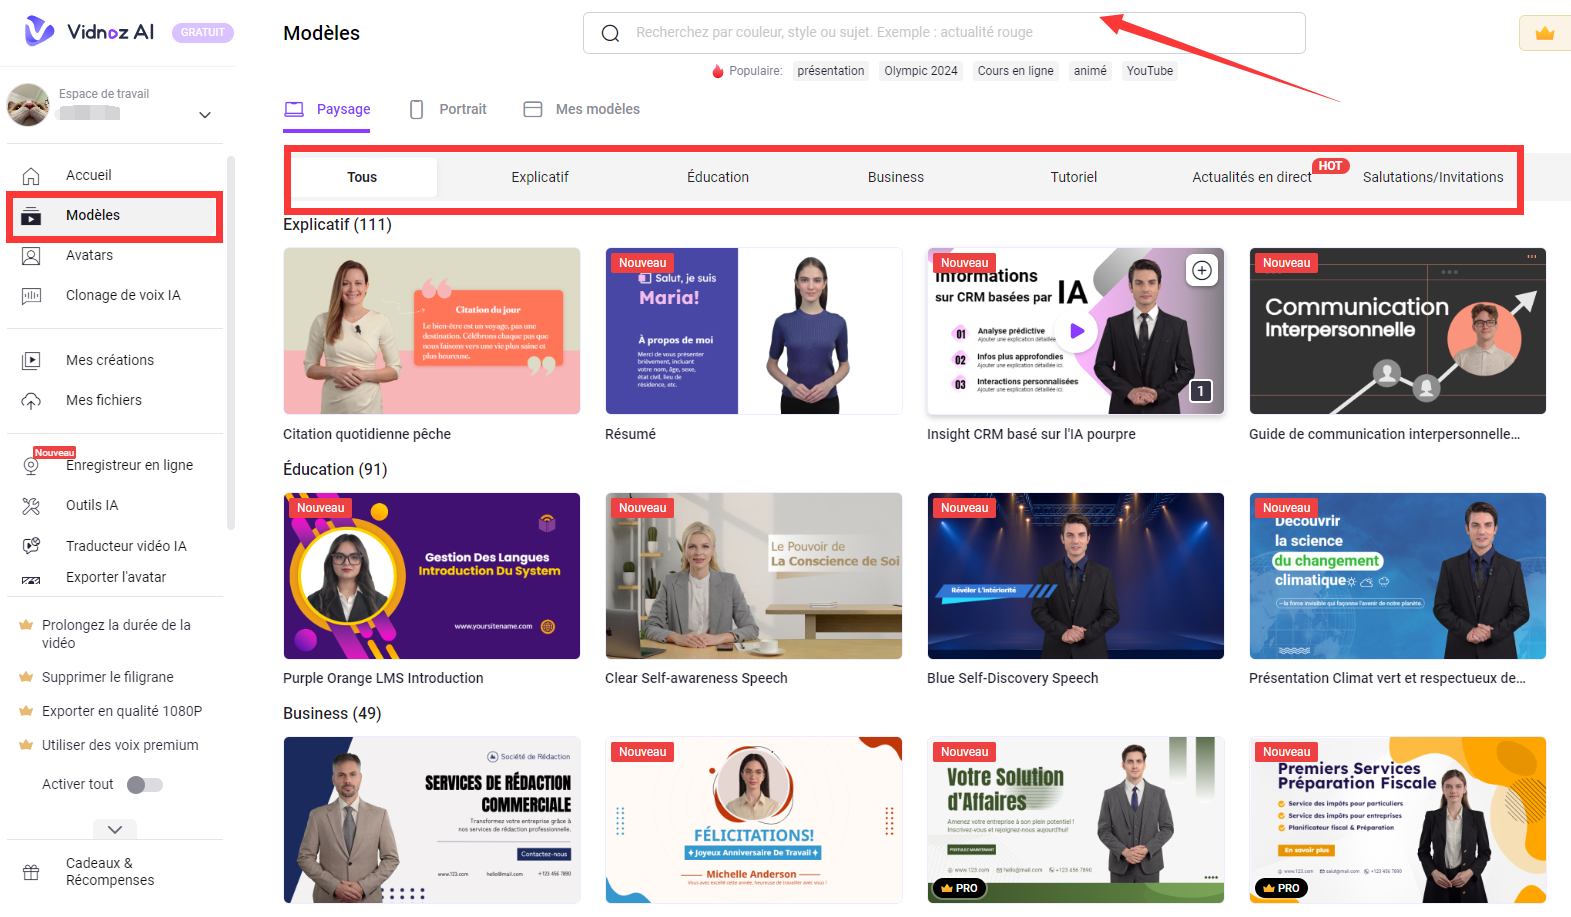Open Votre Solution d'Affaires PRO template
Screen dimensions: 1571x917
(1076, 820)
